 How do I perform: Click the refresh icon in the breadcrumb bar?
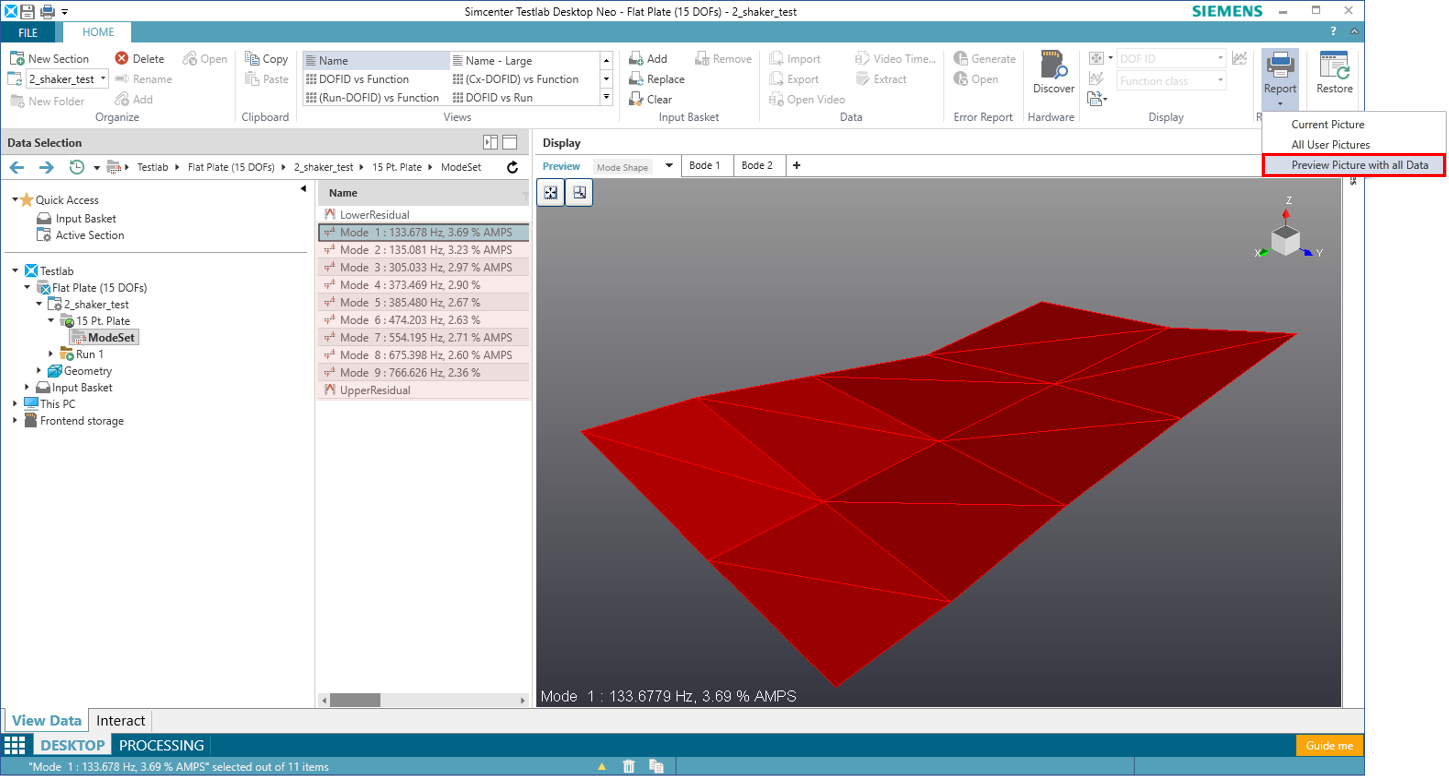[513, 167]
